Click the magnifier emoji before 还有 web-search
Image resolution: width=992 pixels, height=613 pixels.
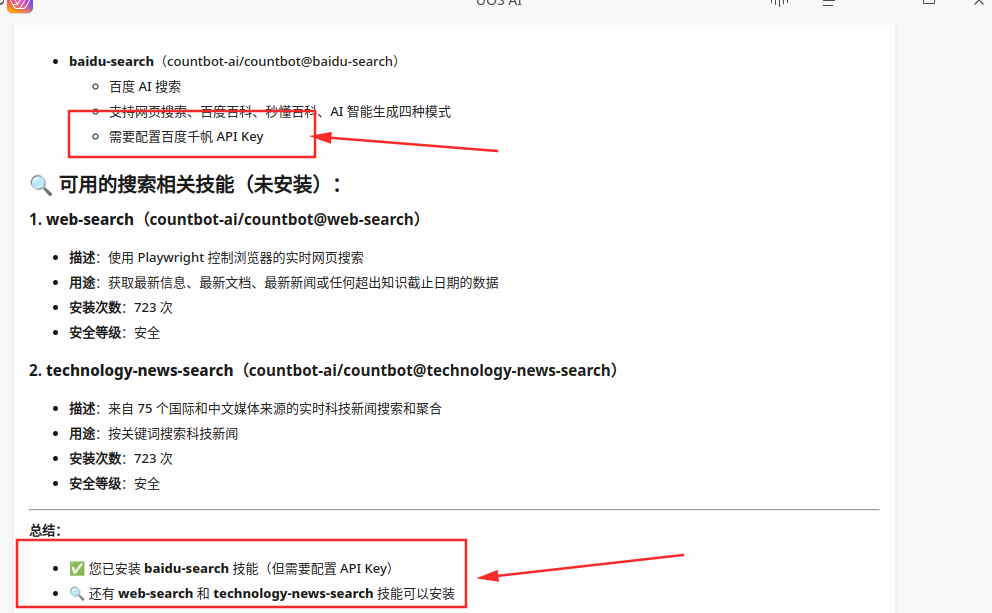(77, 593)
